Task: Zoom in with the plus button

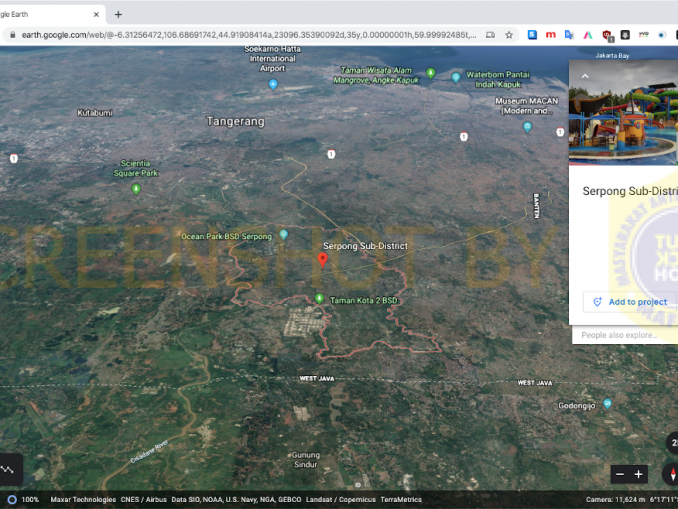Action: pyautogui.click(x=639, y=474)
